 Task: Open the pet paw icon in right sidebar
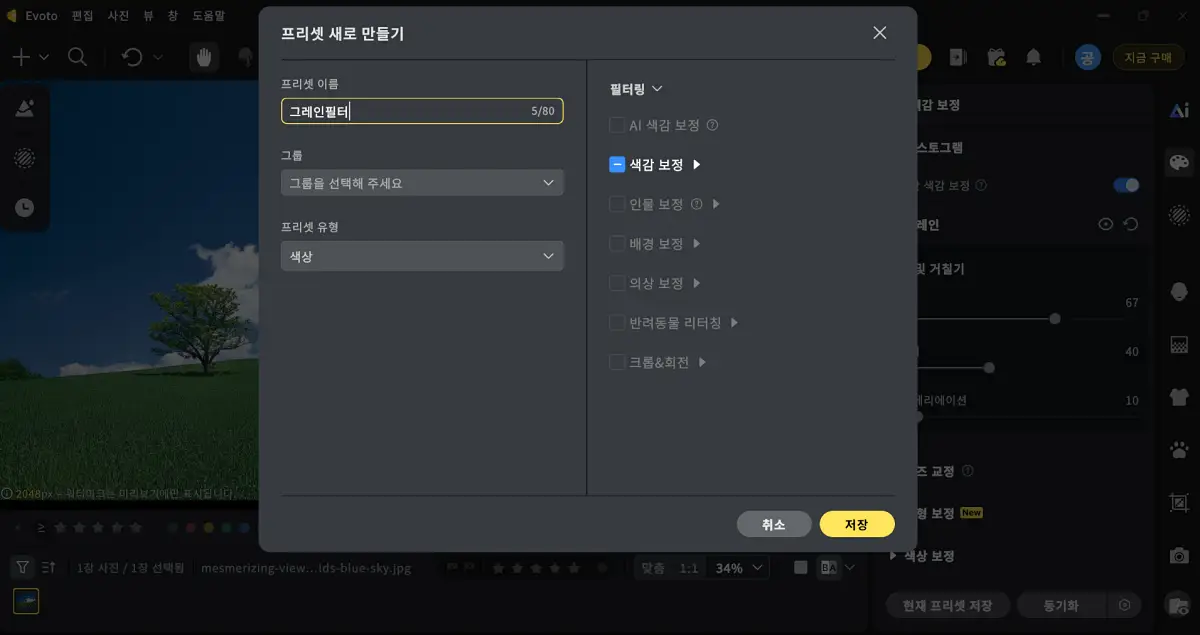point(1179,449)
